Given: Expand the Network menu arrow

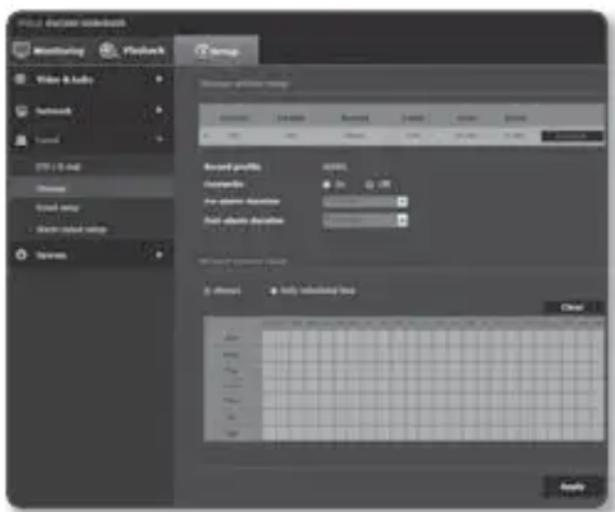Looking at the screenshot, I should [159, 110].
